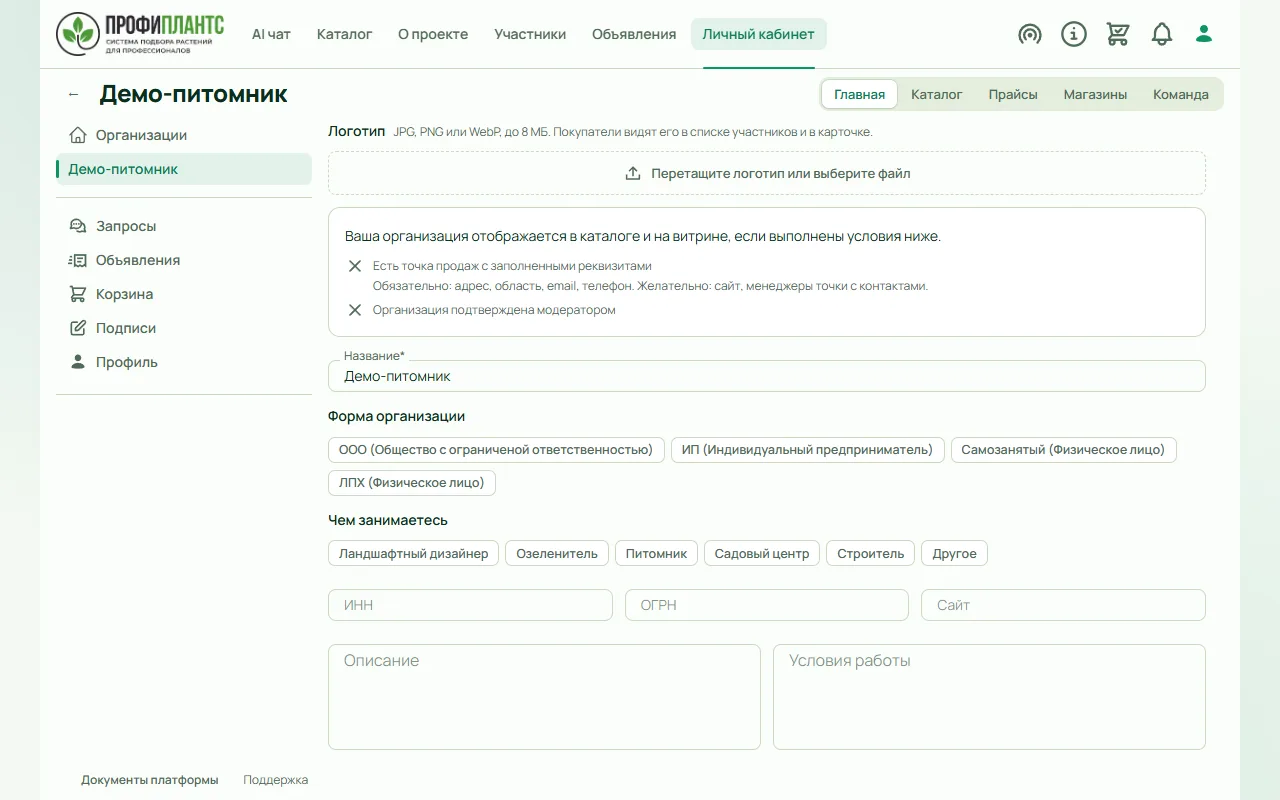Image resolution: width=1280 pixels, height=800 pixels.
Task: Go back with the left arrow
Action: coord(73,94)
